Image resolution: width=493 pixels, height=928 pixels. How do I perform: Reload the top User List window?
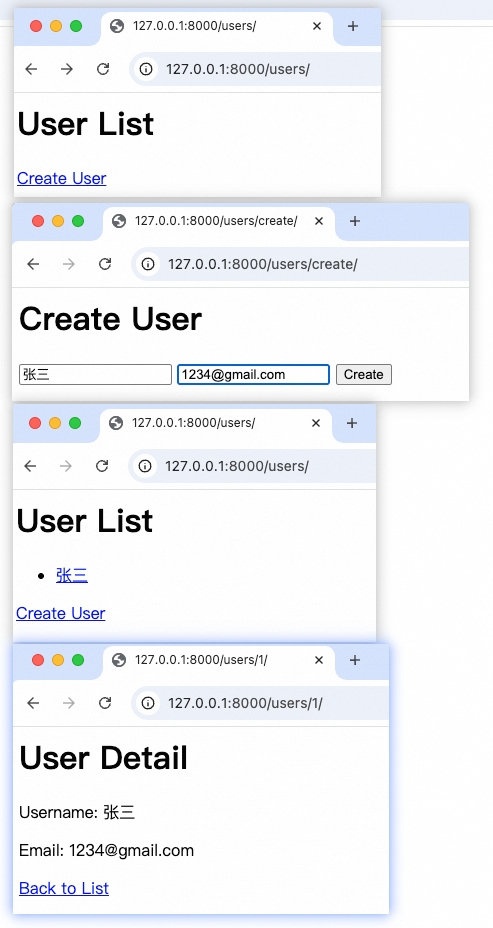point(103,69)
